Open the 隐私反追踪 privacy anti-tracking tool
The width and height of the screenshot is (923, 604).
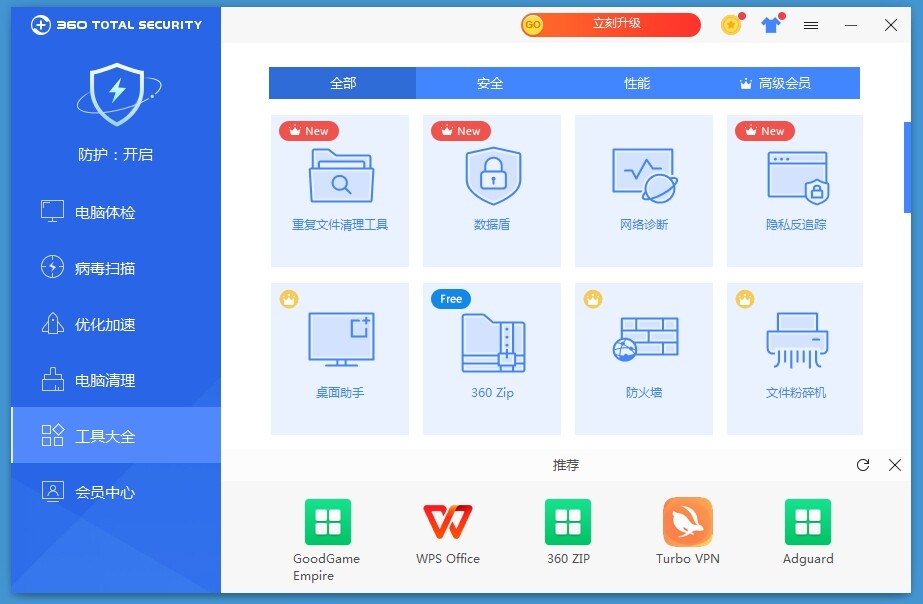click(796, 190)
